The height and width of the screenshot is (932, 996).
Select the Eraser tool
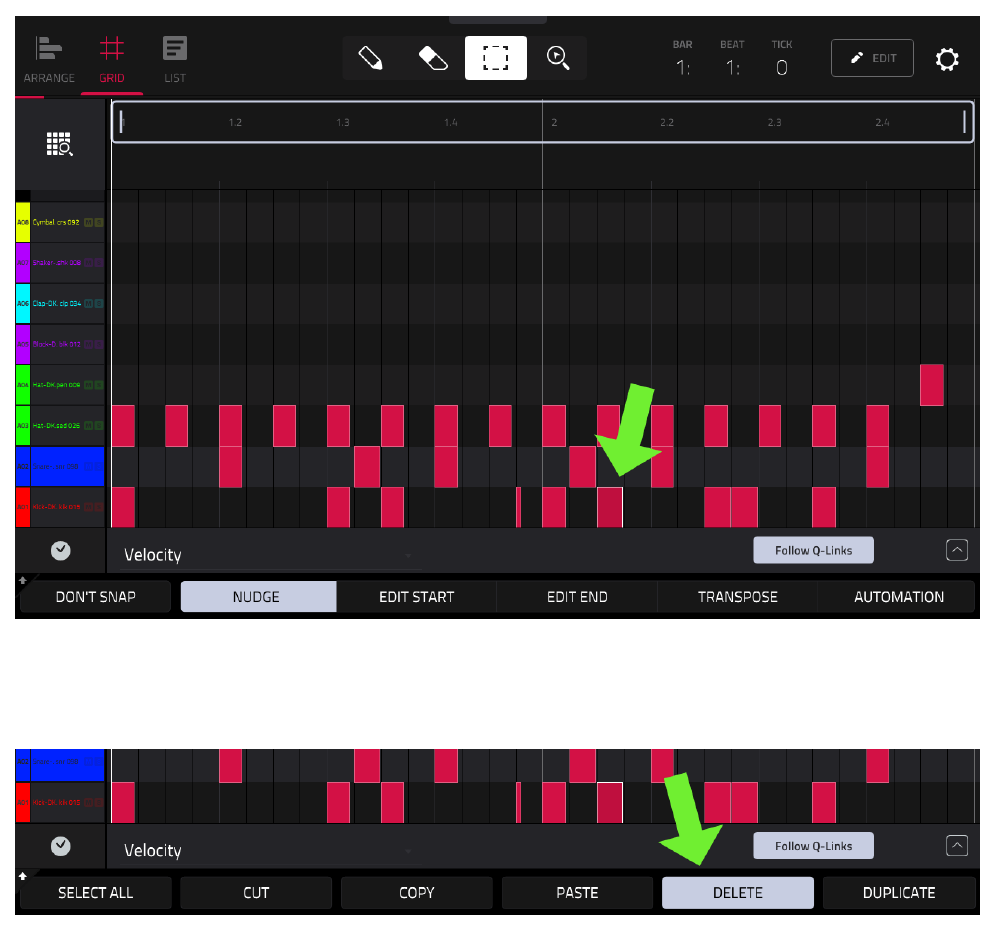pyautogui.click(x=433, y=58)
